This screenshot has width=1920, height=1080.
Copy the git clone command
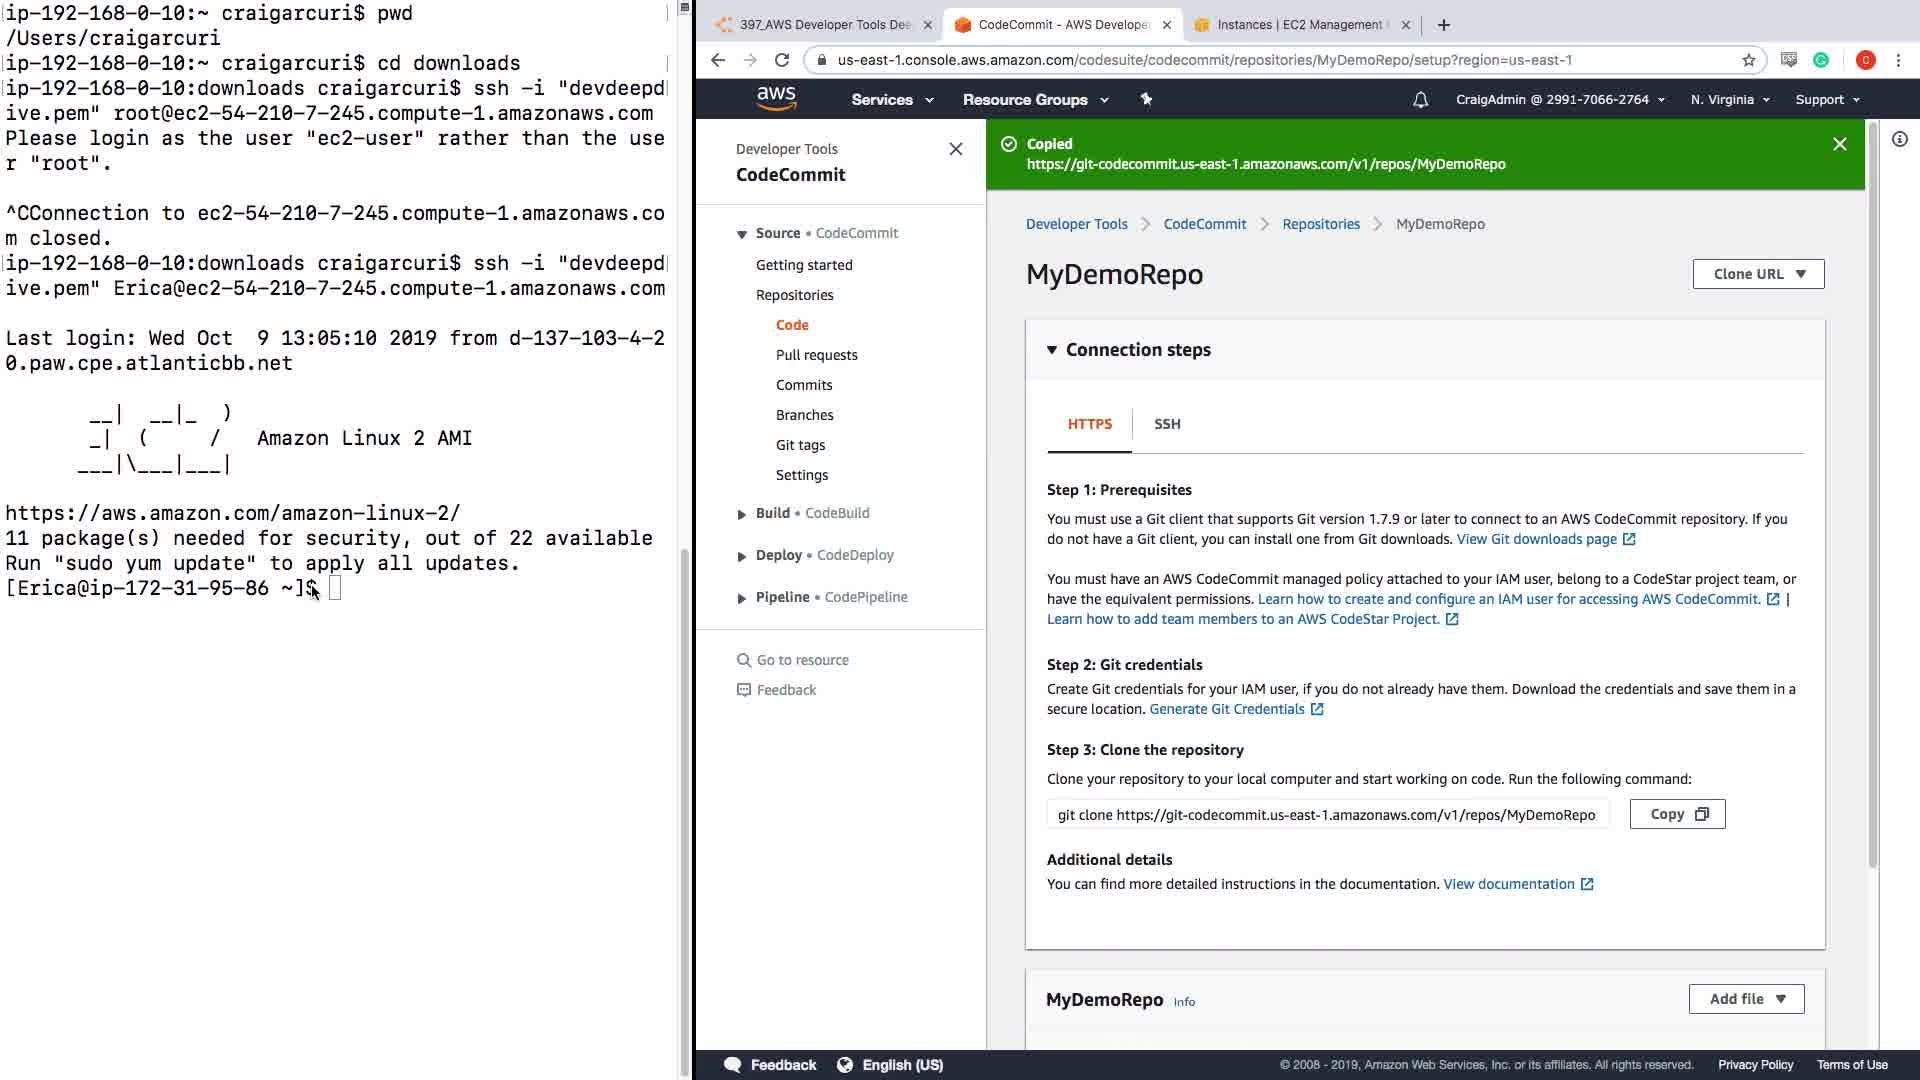pyautogui.click(x=1677, y=814)
